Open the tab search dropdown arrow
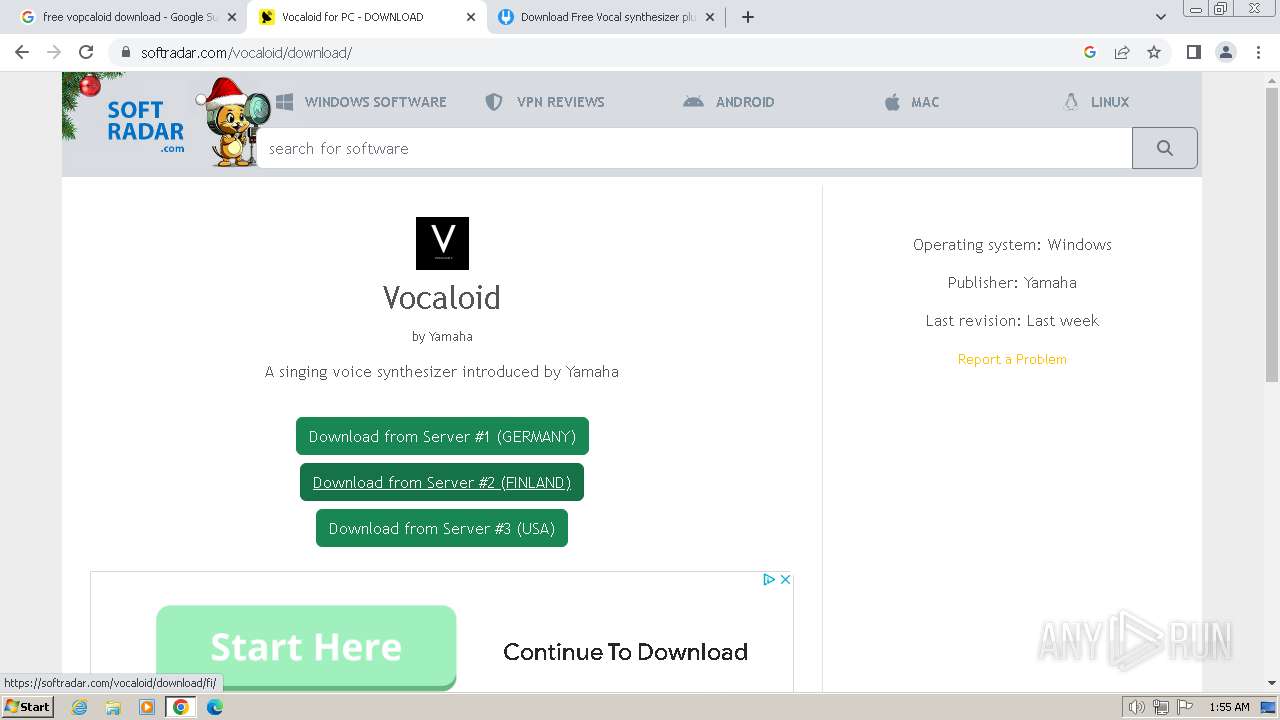Screen dimensions: 1280x720 [x=1161, y=17]
